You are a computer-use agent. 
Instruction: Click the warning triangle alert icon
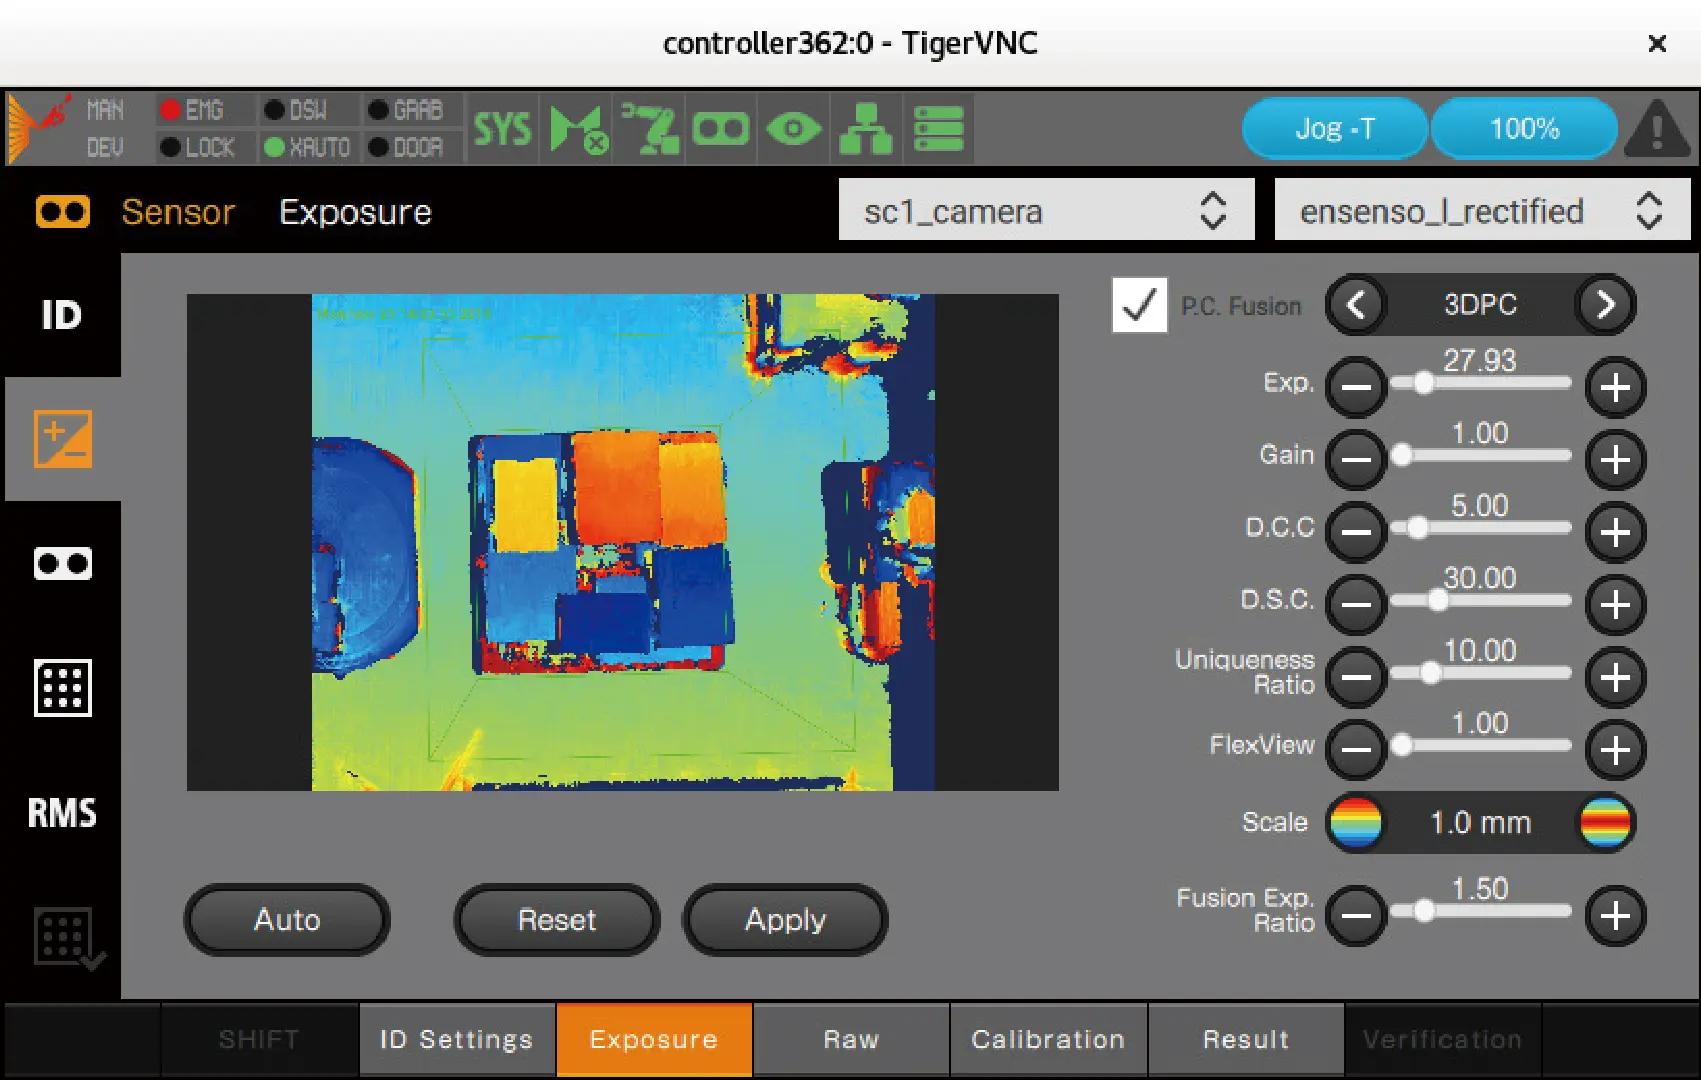coord(1657,129)
